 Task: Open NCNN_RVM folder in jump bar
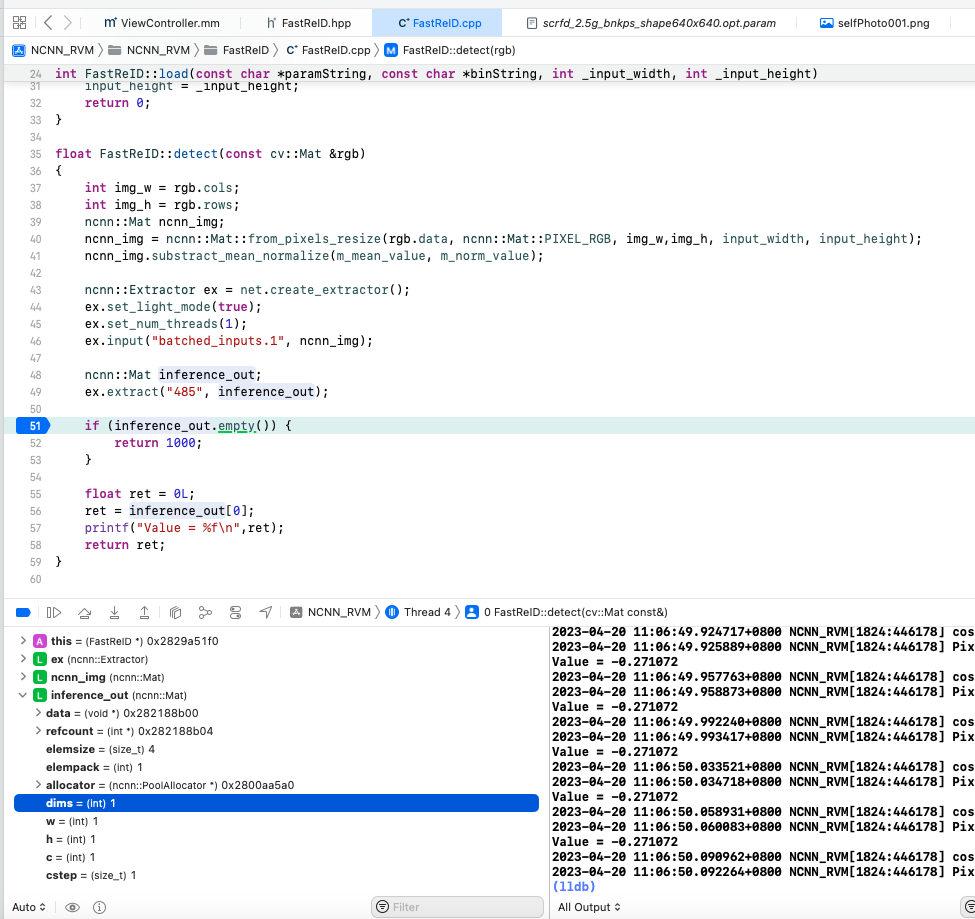(x=149, y=50)
